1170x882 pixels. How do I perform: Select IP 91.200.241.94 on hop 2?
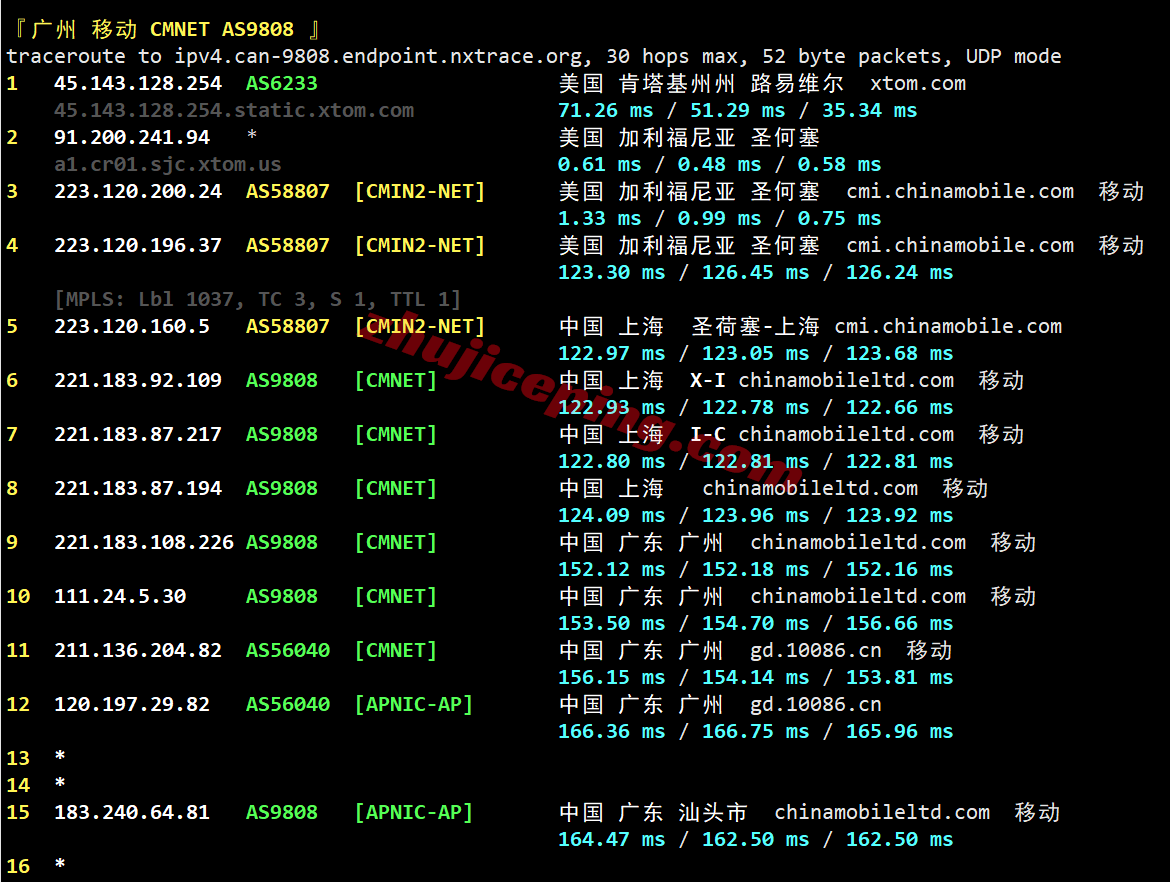tap(132, 137)
